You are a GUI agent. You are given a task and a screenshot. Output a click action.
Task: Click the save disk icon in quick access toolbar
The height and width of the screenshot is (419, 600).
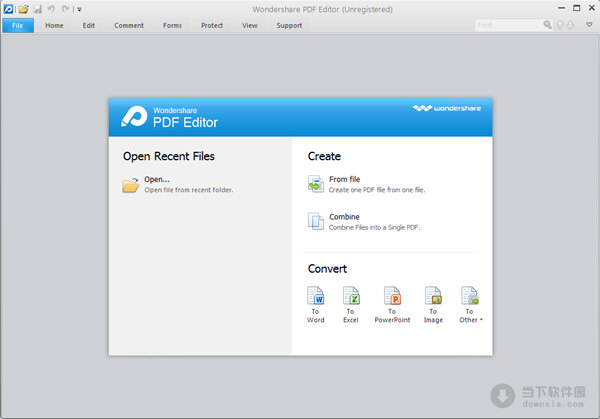(38, 9)
